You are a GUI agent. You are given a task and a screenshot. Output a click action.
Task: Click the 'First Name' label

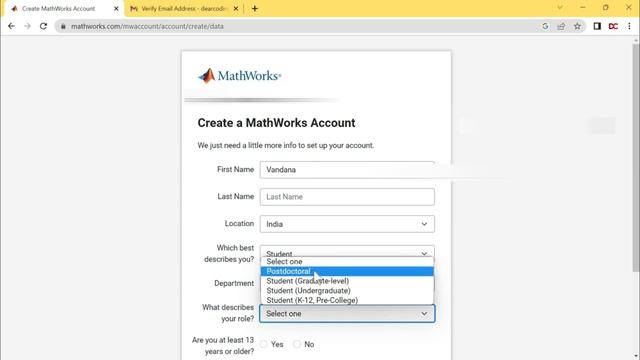click(x=236, y=169)
